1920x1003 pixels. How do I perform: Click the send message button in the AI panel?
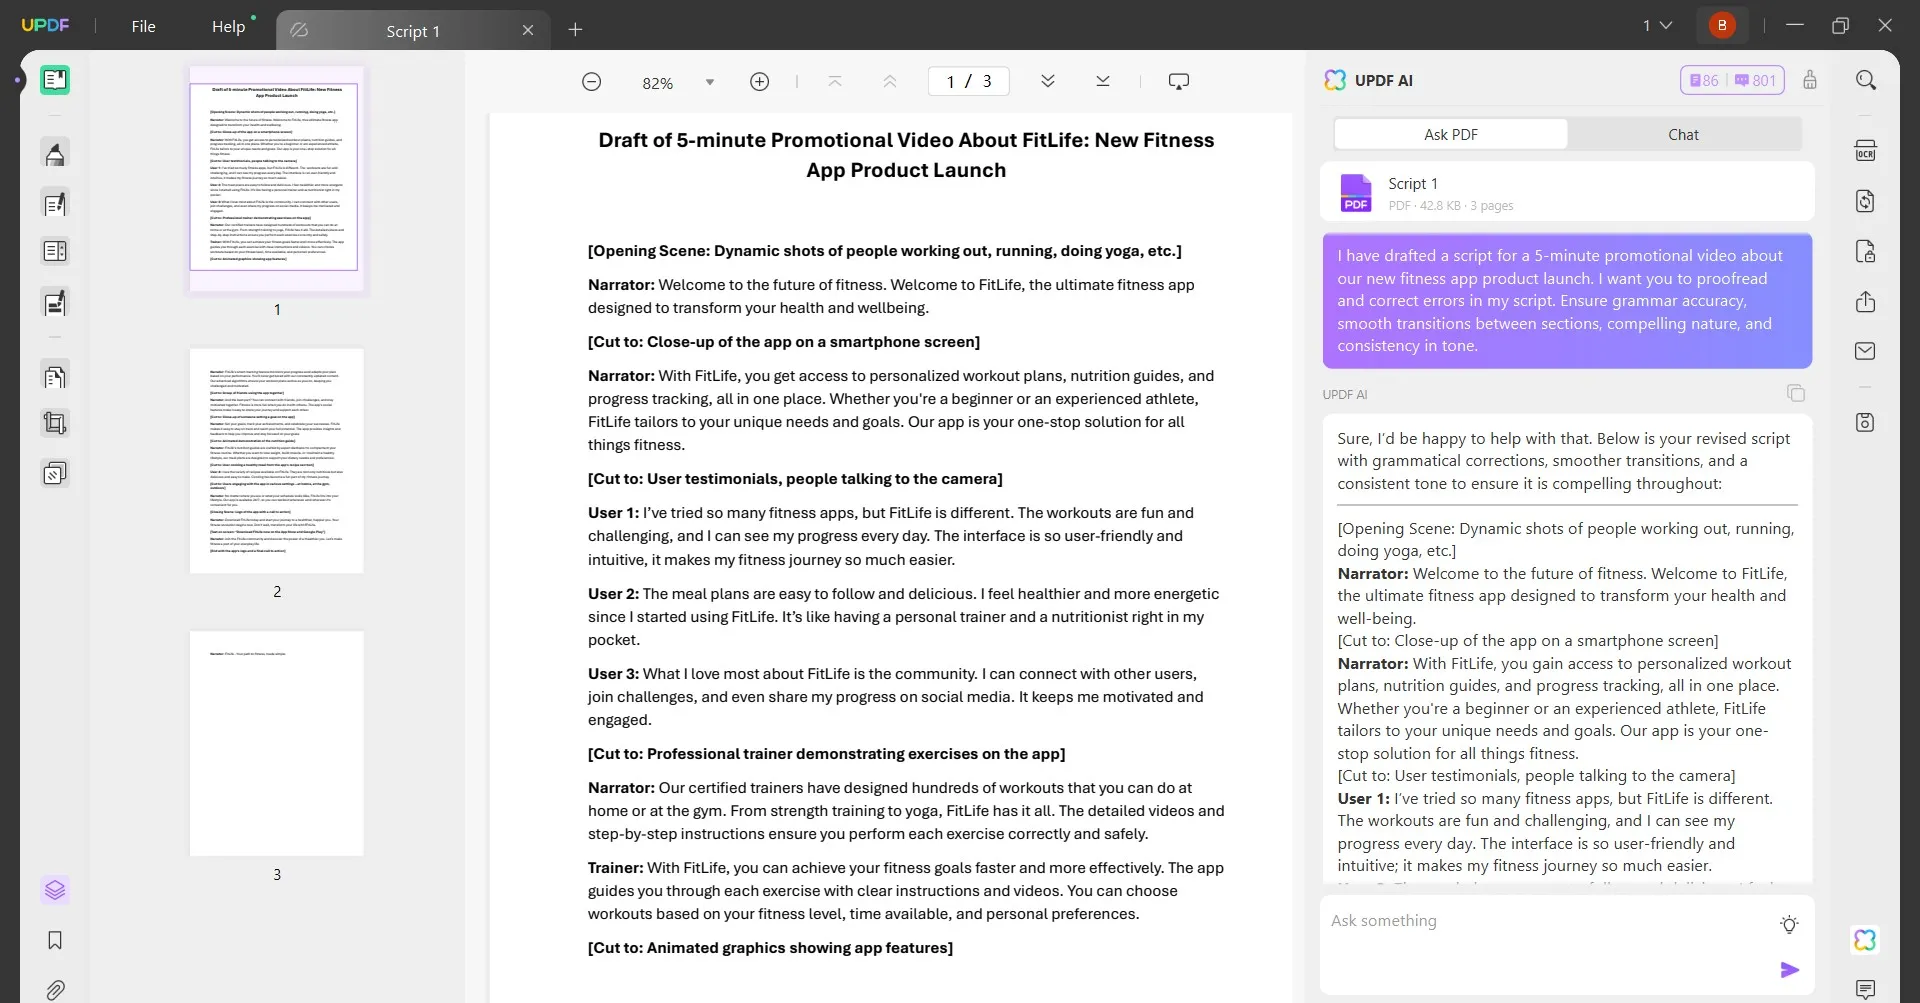(x=1790, y=969)
